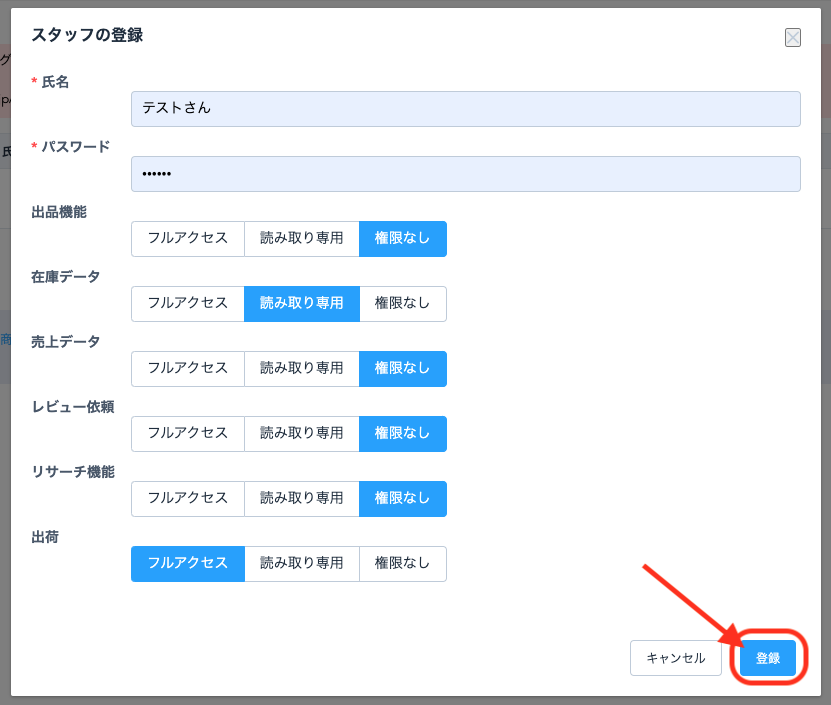Click the 出荷 label
This screenshot has height=705, width=831.
tap(45, 537)
